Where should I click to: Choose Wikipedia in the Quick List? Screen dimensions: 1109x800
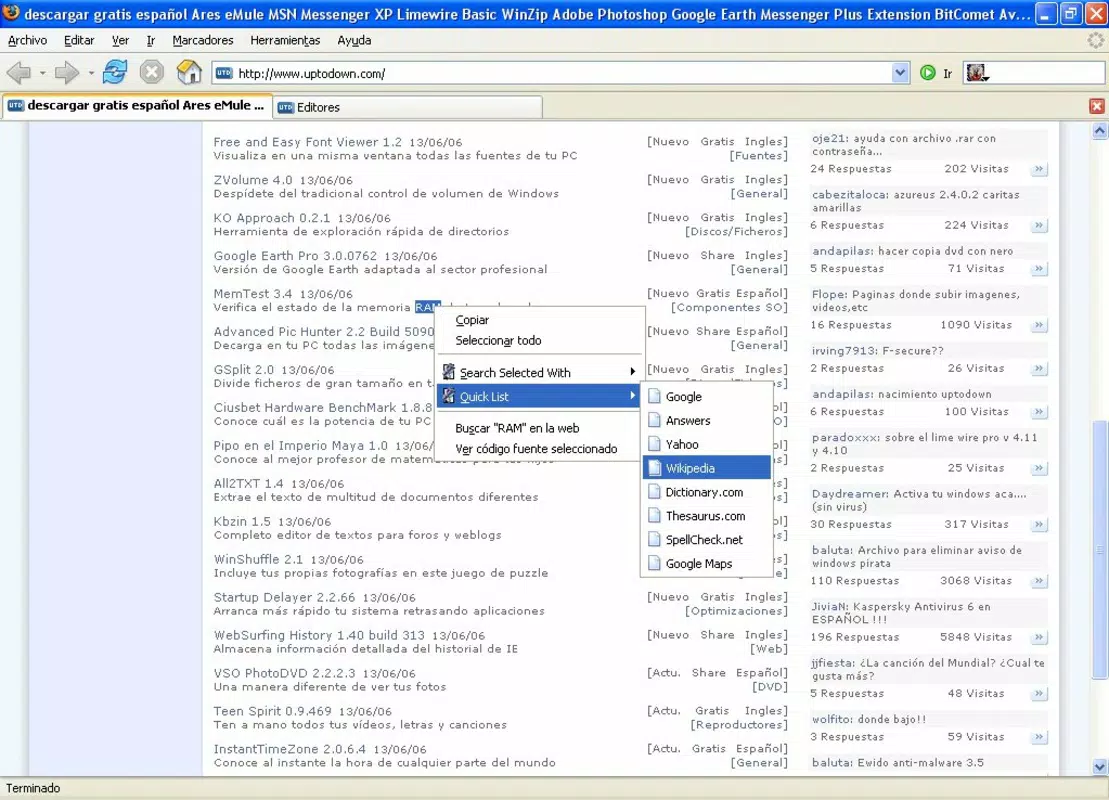[x=707, y=468]
